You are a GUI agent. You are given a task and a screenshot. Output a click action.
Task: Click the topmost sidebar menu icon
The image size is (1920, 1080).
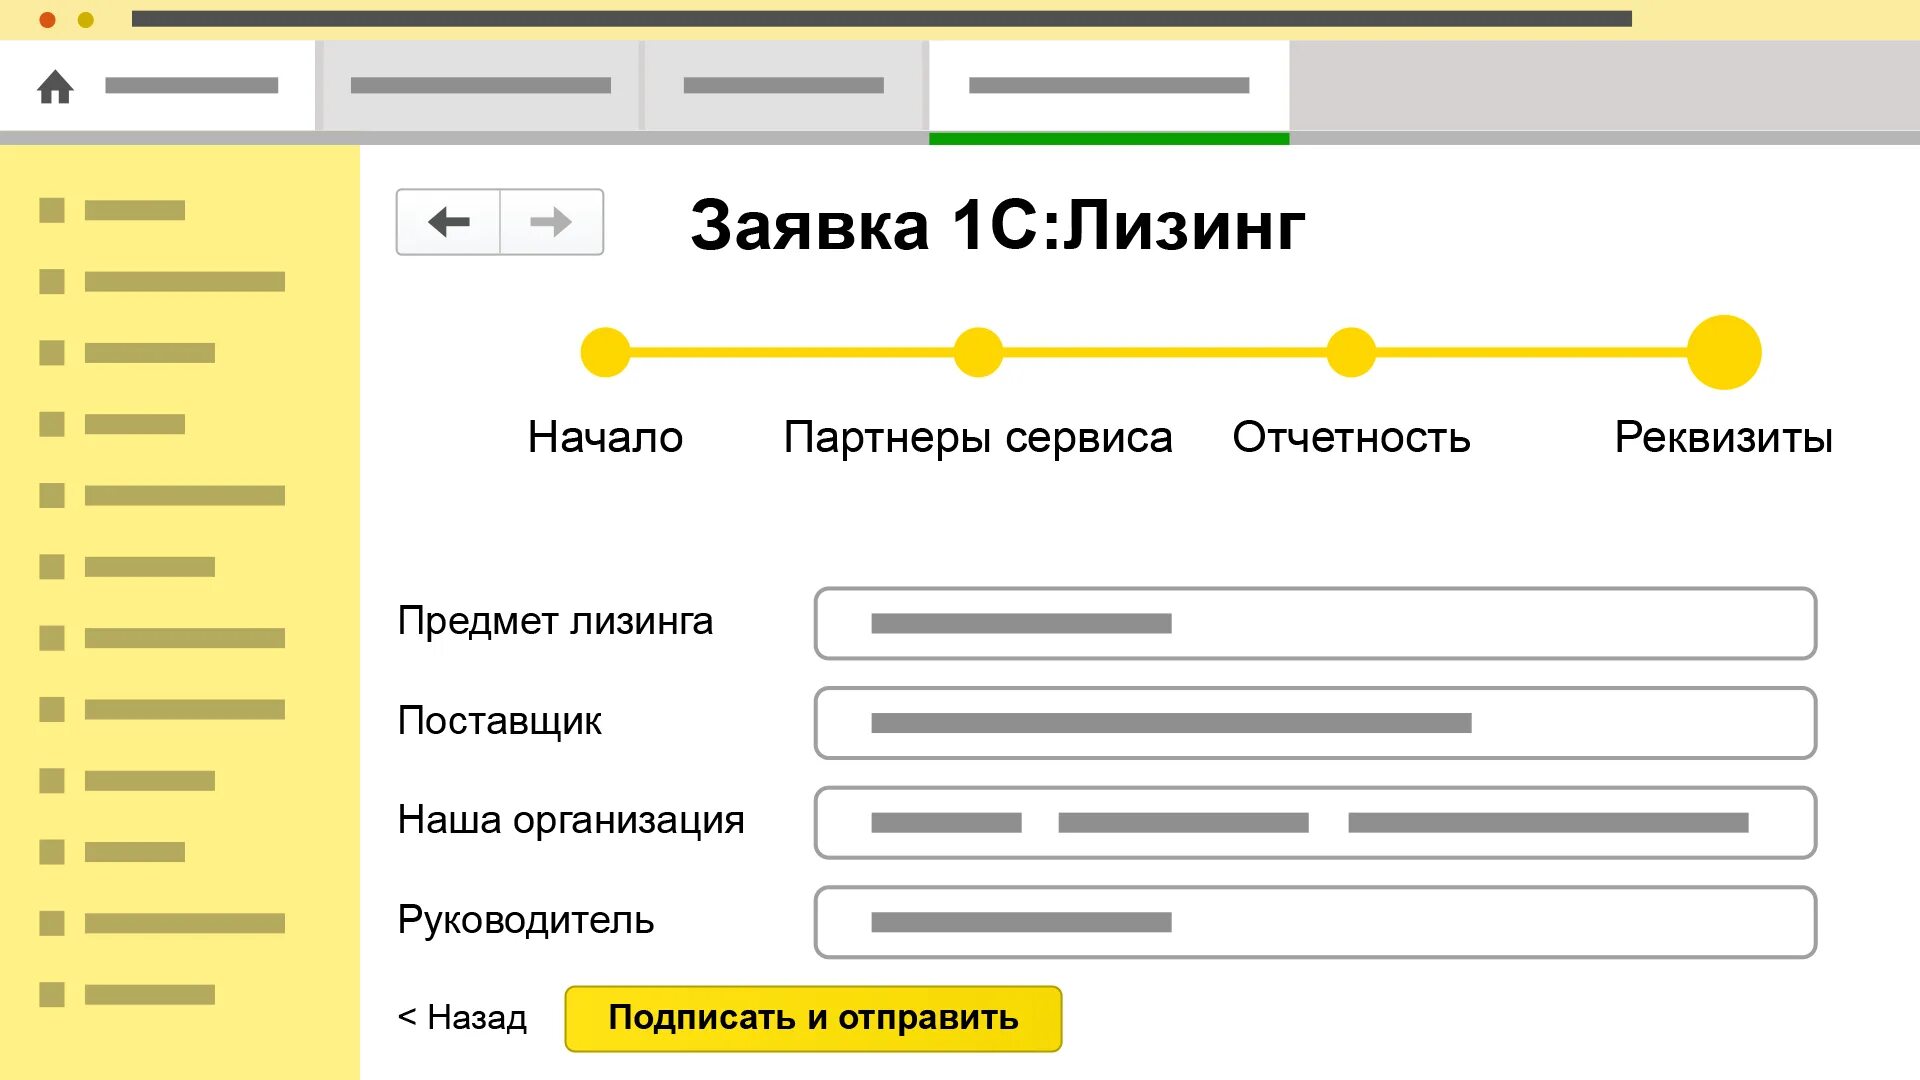[53, 210]
